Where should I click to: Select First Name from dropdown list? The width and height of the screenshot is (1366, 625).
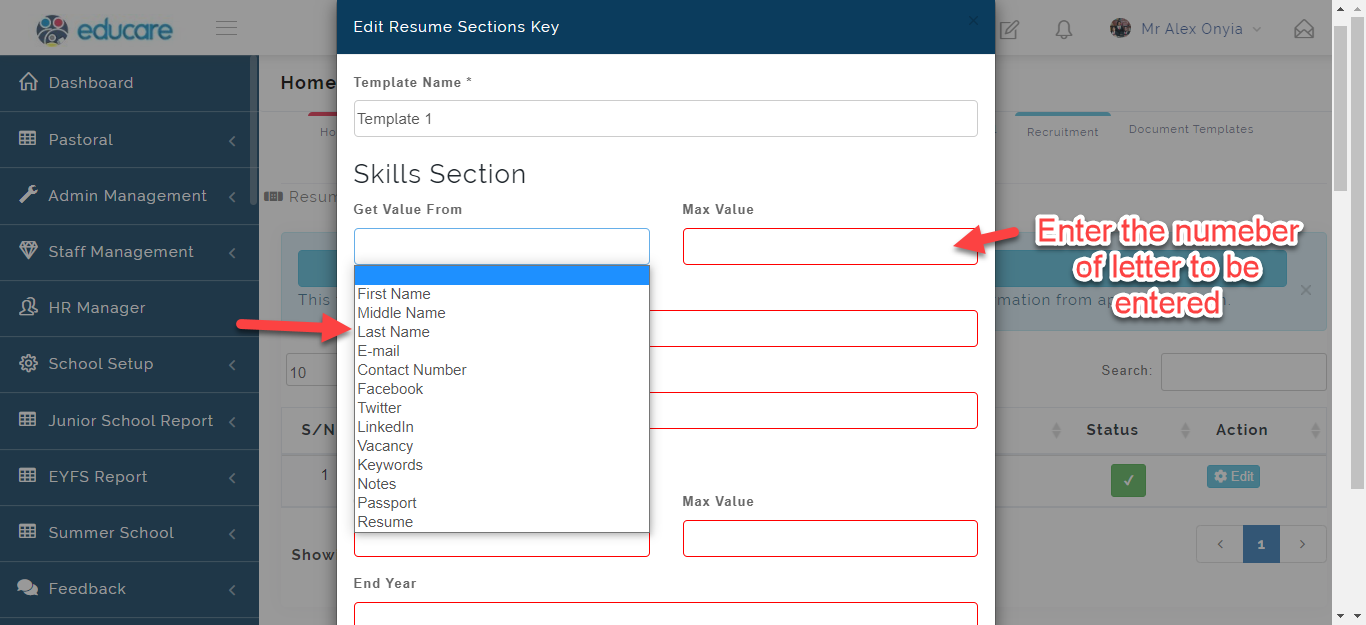[502, 294]
